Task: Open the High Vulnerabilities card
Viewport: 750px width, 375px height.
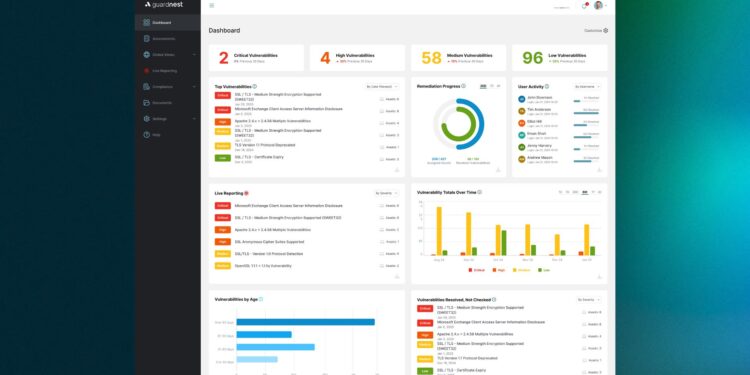Action: coord(357,58)
